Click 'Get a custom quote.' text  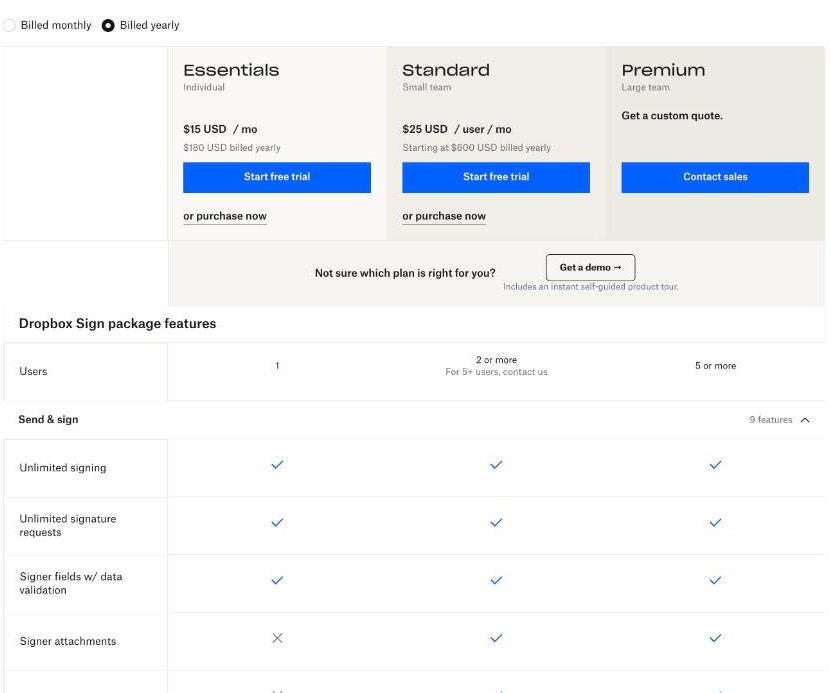pos(672,116)
